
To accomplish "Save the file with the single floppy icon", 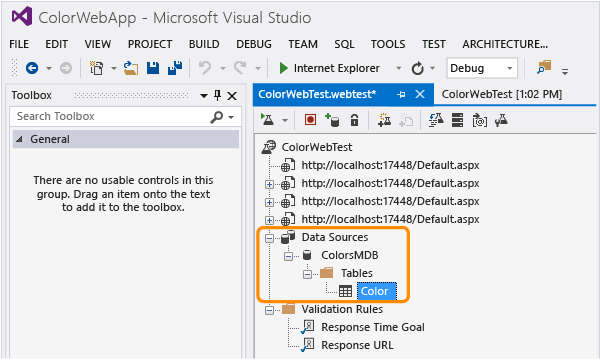I will point(153,68).
